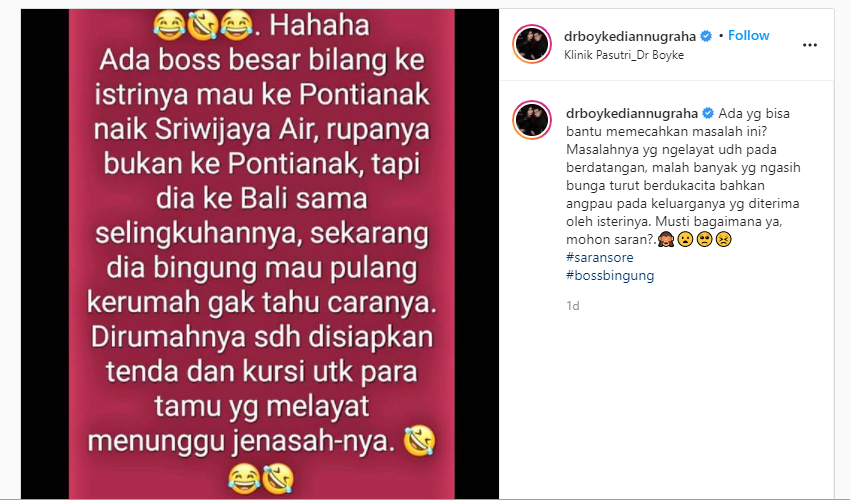Open the drboykediannugraha username in the caption
This screenshot has width=850, height=500.
tap(632, 113)
